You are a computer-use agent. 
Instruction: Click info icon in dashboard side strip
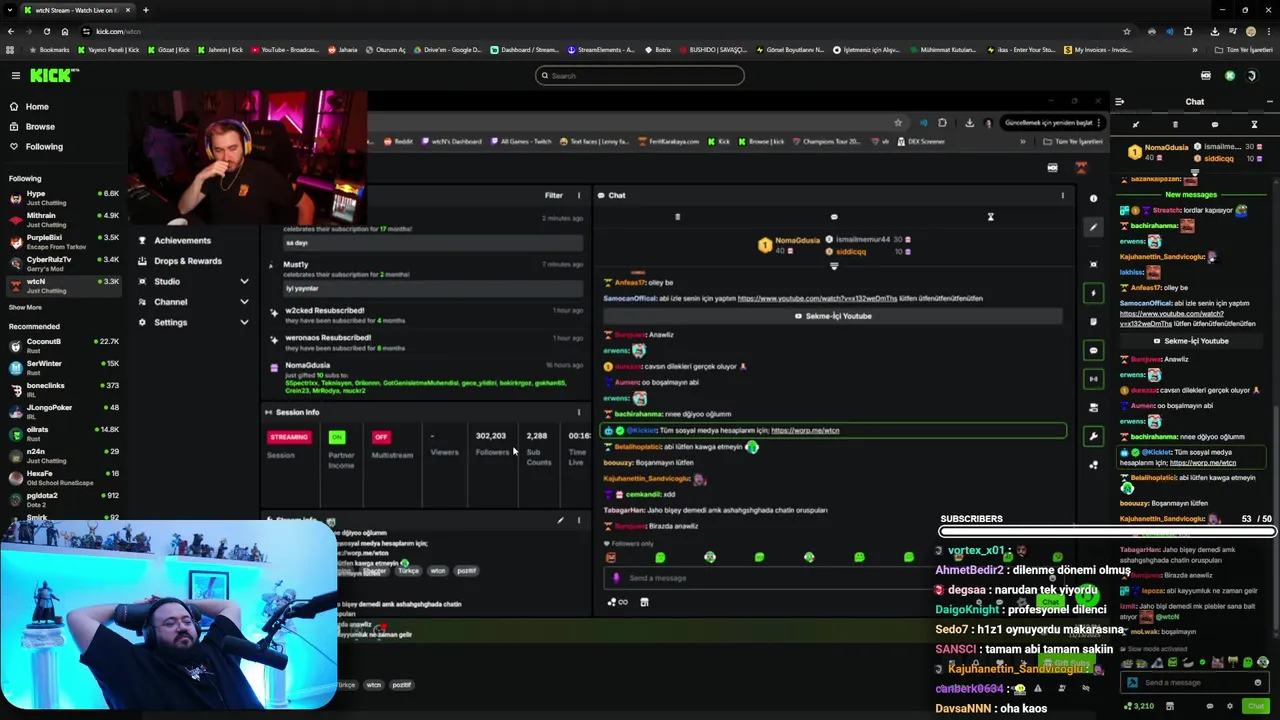tap(1093, 199)
